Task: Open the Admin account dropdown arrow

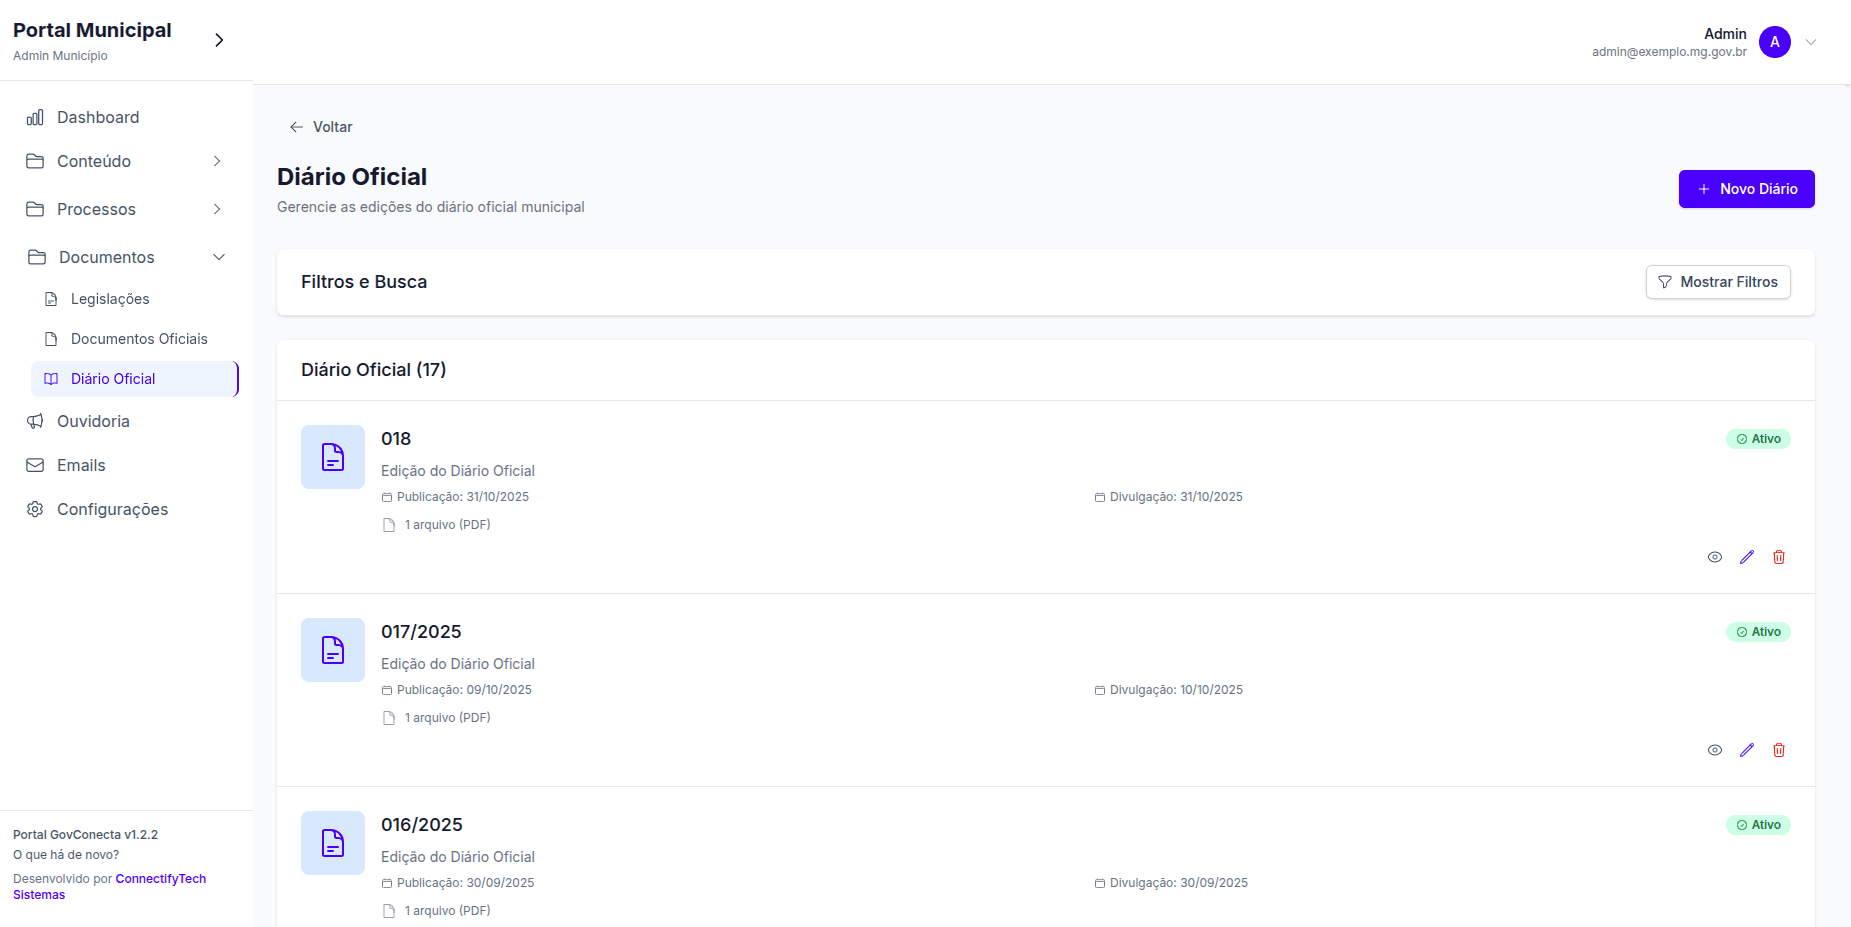Action: [1810, 42]
